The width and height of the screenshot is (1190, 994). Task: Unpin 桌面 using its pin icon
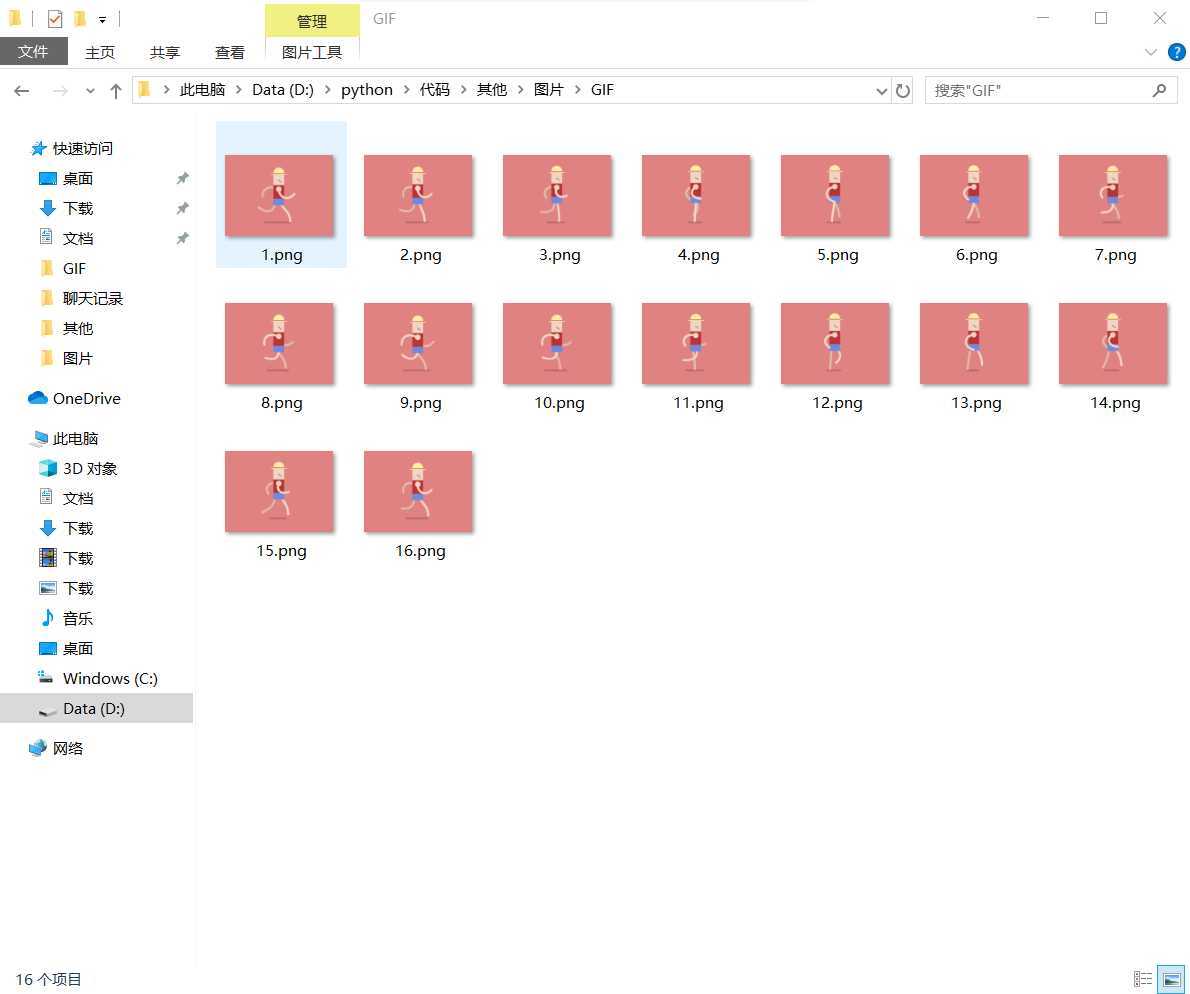tap(182, 178)
